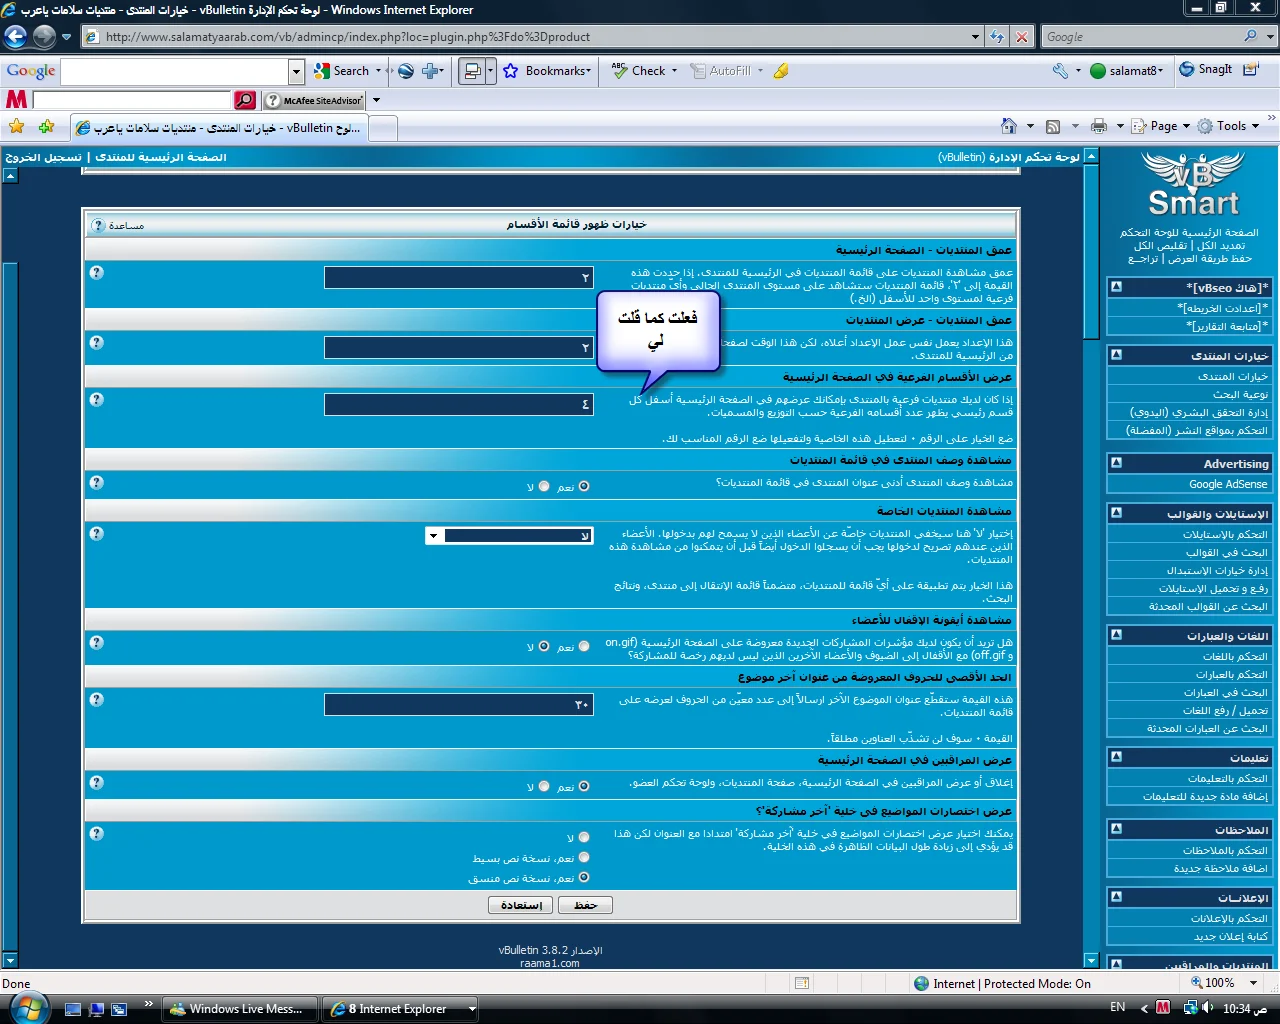Open help icon in the خيارات ظهور قائمة الأقسام header
The height and width of the screenshot is (1024, 1280).
pos(98,225)
